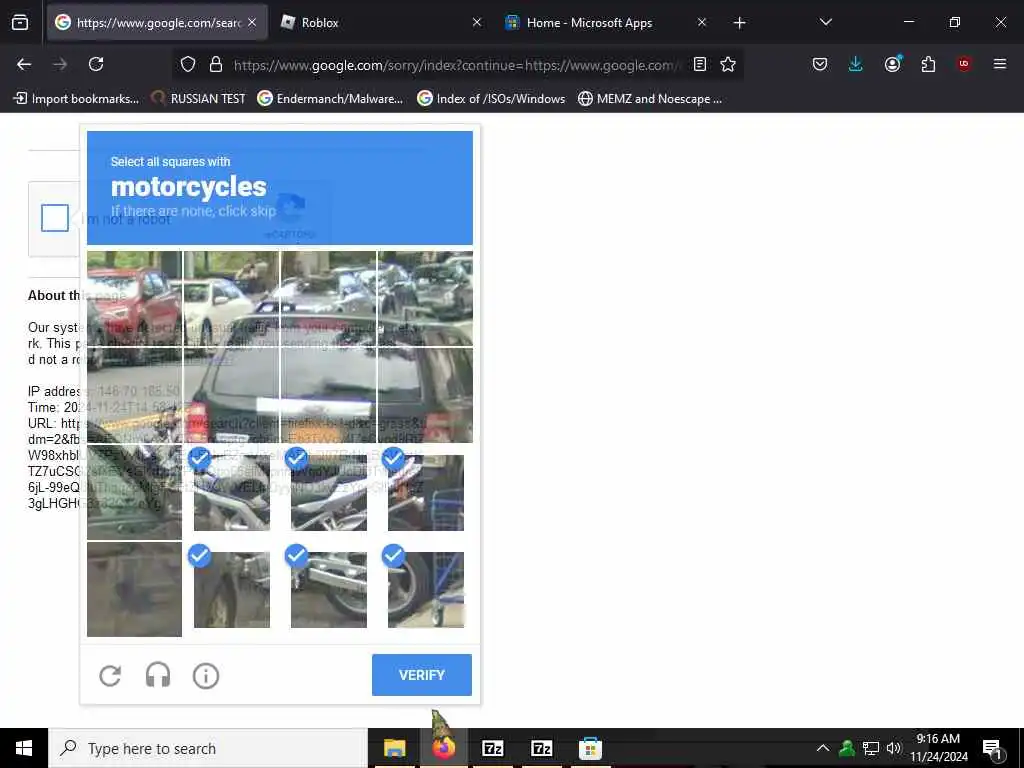The width and height of the screenshot is (1024, 768).
Task: Open the Firefox View icon at the tab strip's left
Action: 20,22
